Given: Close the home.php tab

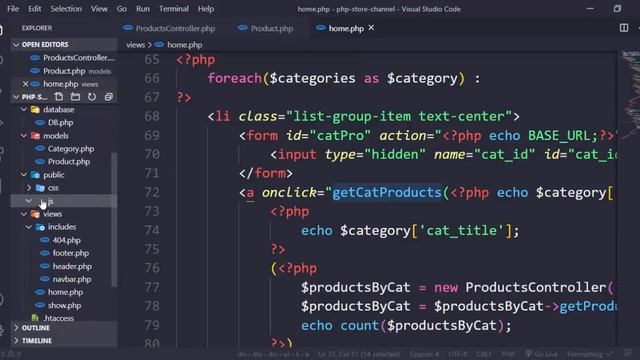Looking at the screenshot, I should point(371,28).
